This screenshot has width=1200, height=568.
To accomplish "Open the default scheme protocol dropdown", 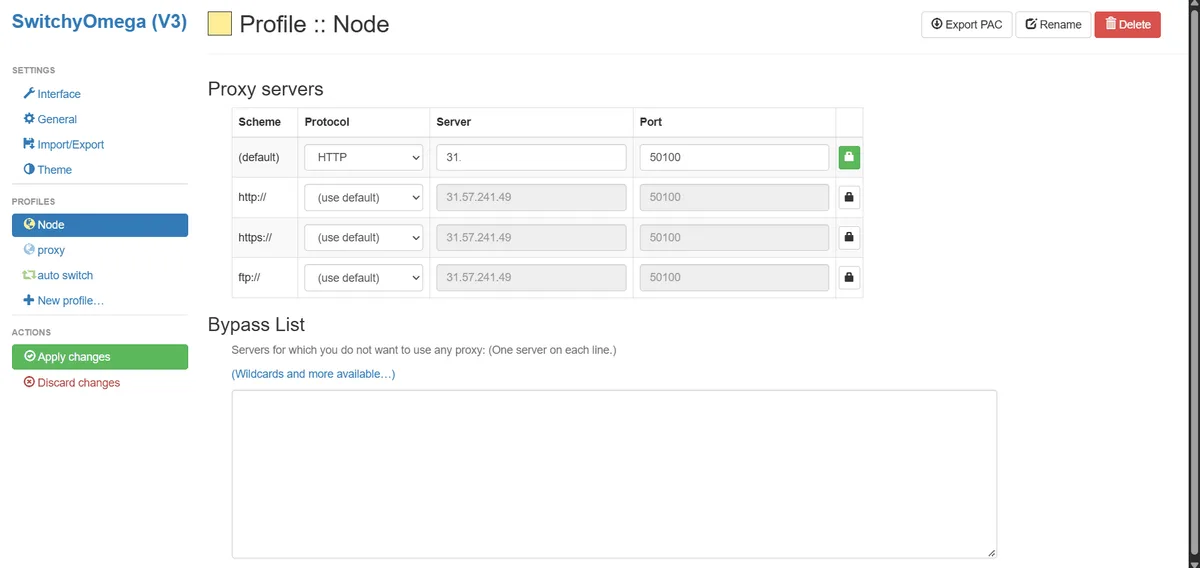I will [x=364, y=157].
